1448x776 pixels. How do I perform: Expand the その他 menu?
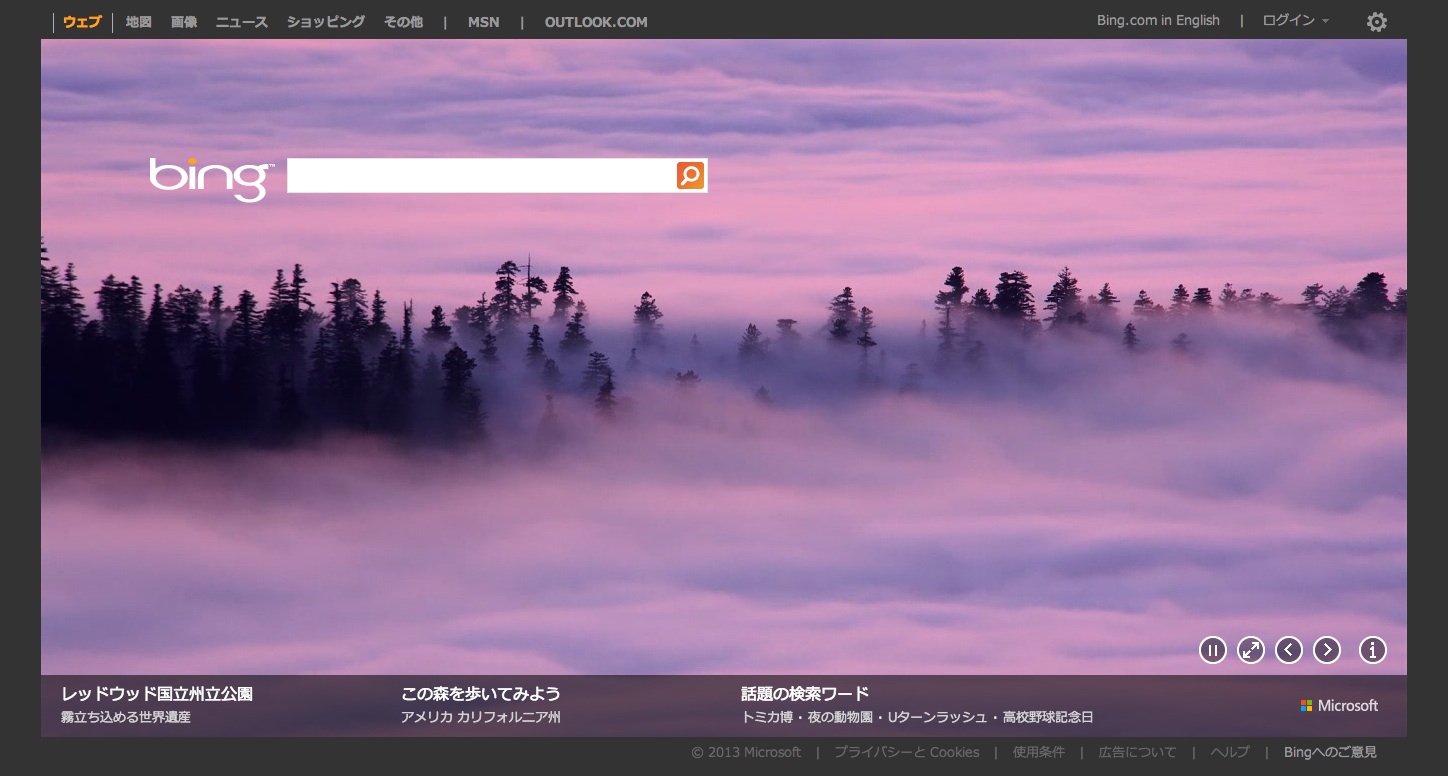[403, 22]
